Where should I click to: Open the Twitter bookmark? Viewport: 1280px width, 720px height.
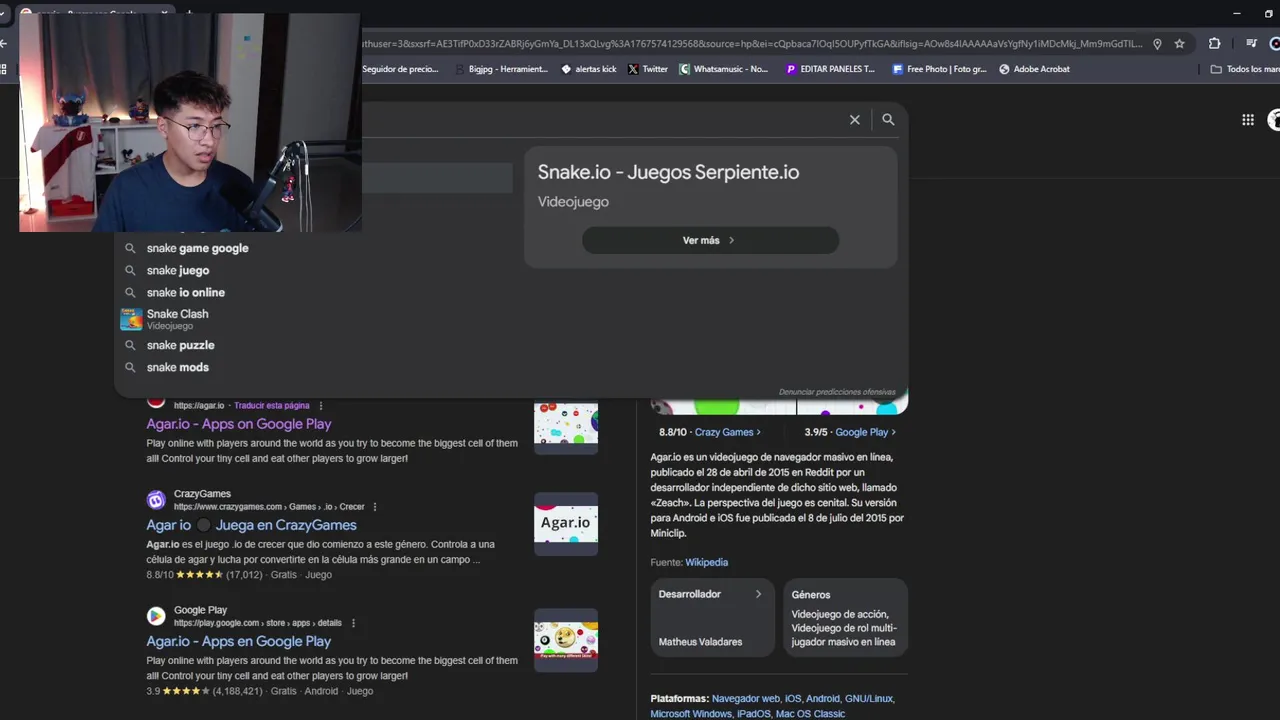coord(648,69)
